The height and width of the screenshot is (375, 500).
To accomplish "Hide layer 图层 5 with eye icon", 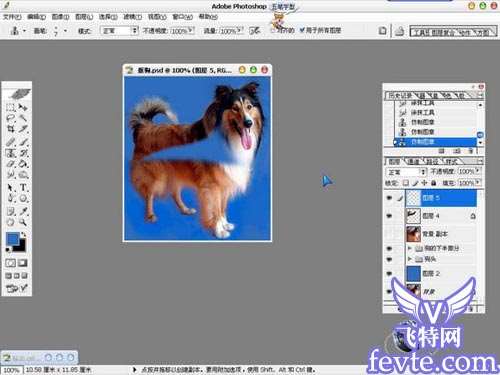I will pos(389,198).
